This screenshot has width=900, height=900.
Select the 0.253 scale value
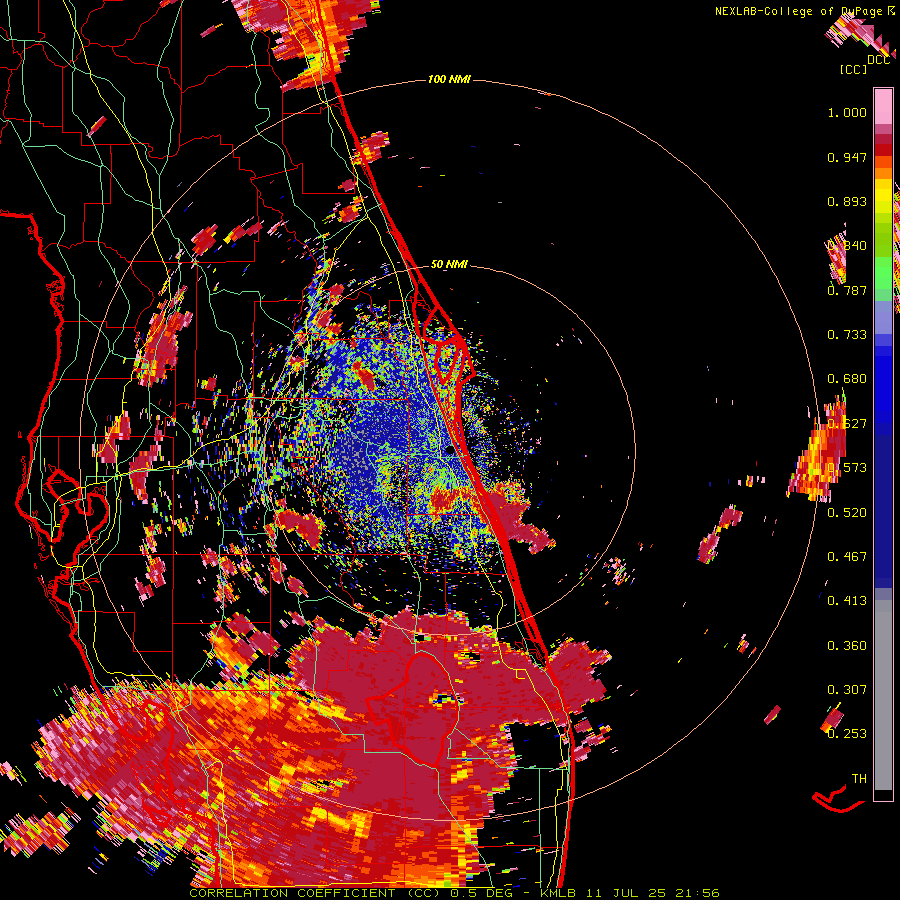[847, 734]
